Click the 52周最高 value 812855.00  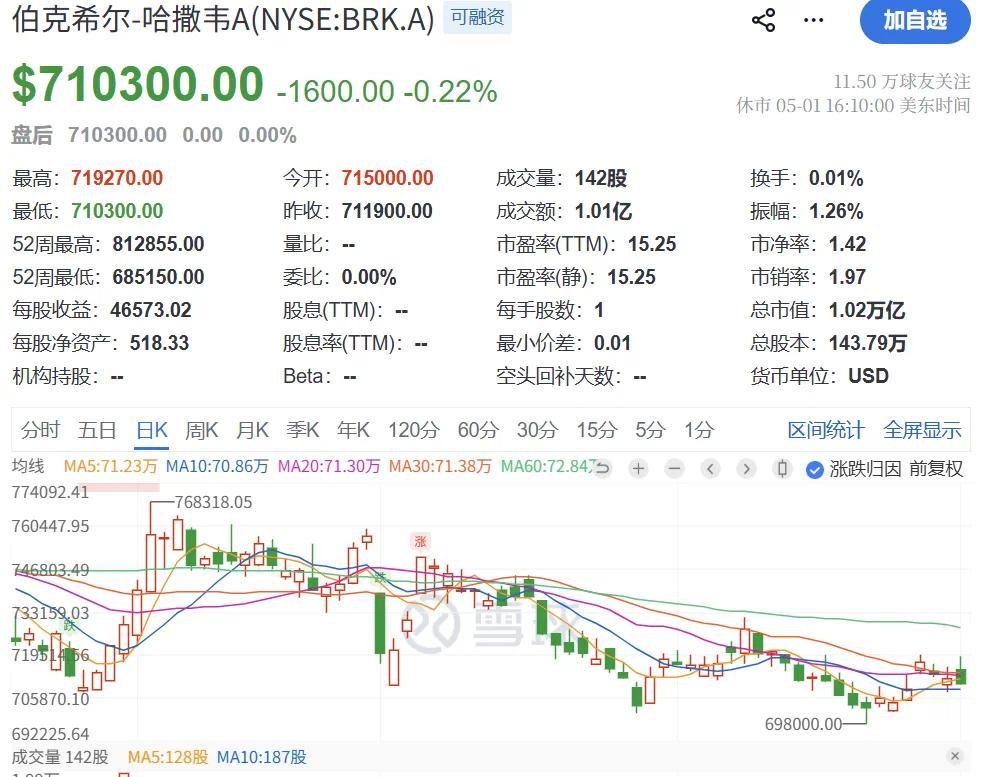[x=159, y=244]
